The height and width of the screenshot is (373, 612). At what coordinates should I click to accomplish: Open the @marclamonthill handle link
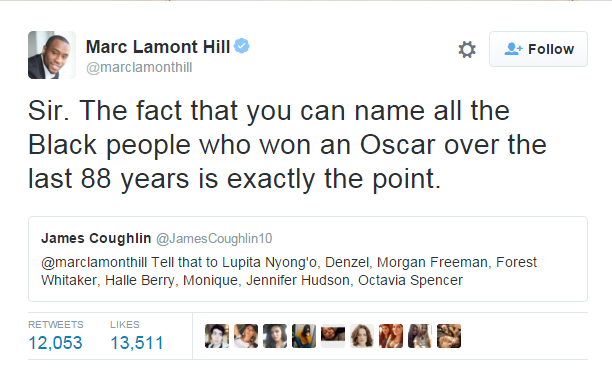pyautogui.click(x=139, y=67)
